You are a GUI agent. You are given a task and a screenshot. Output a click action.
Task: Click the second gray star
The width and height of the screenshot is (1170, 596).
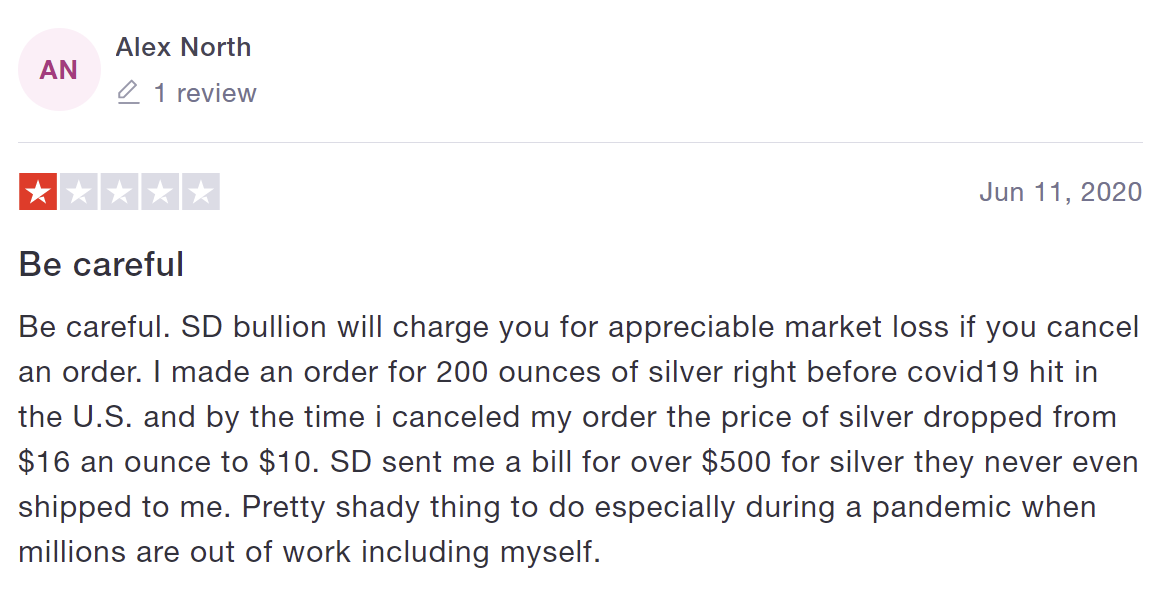click(x=79, y=192)
